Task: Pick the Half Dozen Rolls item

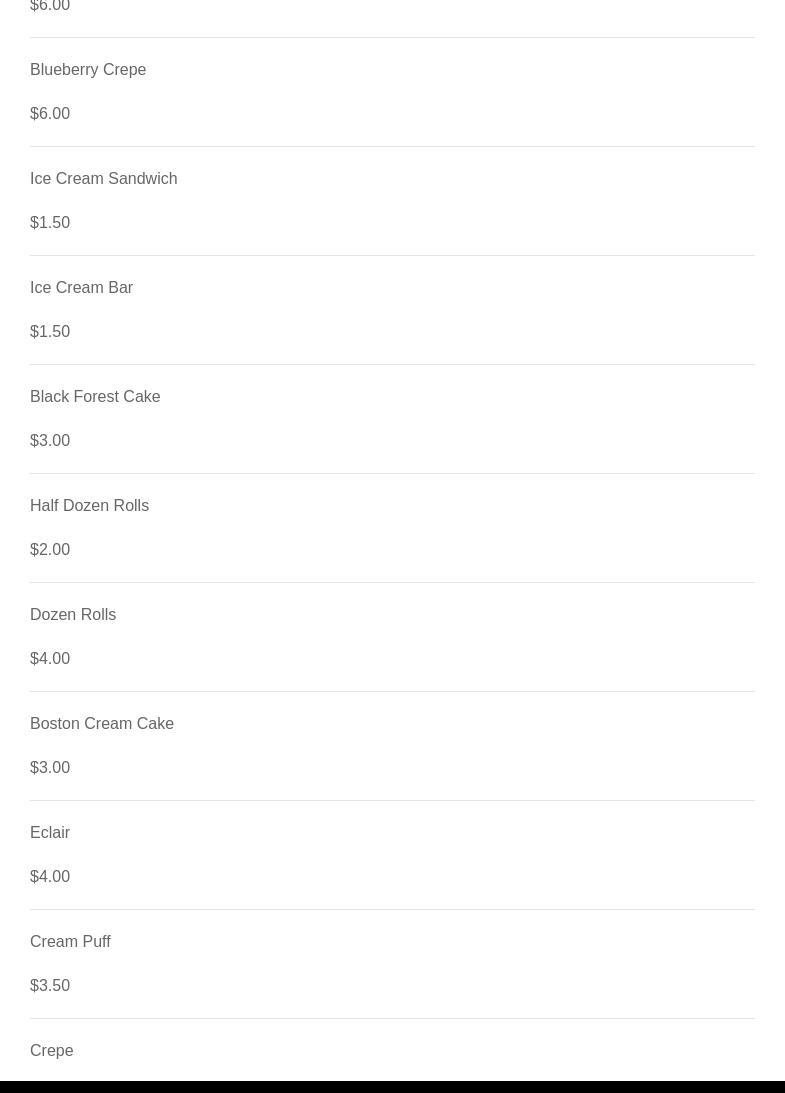Action: coord(89,506)
